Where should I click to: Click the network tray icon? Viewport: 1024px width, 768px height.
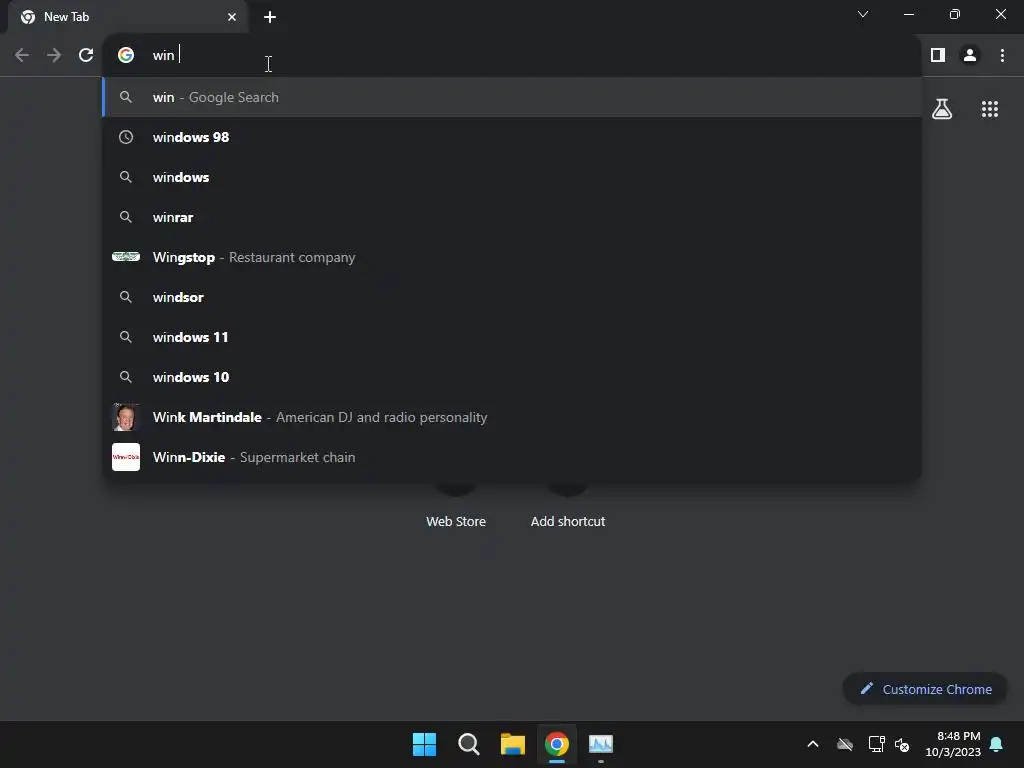coord(876,744)
